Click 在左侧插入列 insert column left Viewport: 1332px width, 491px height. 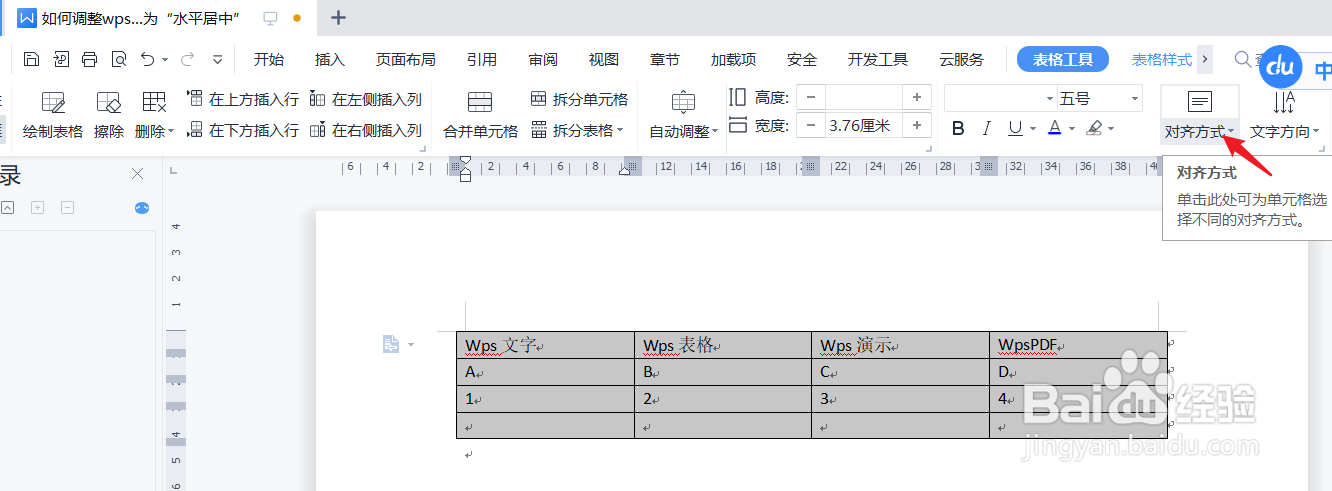click(x=365, y=99)
